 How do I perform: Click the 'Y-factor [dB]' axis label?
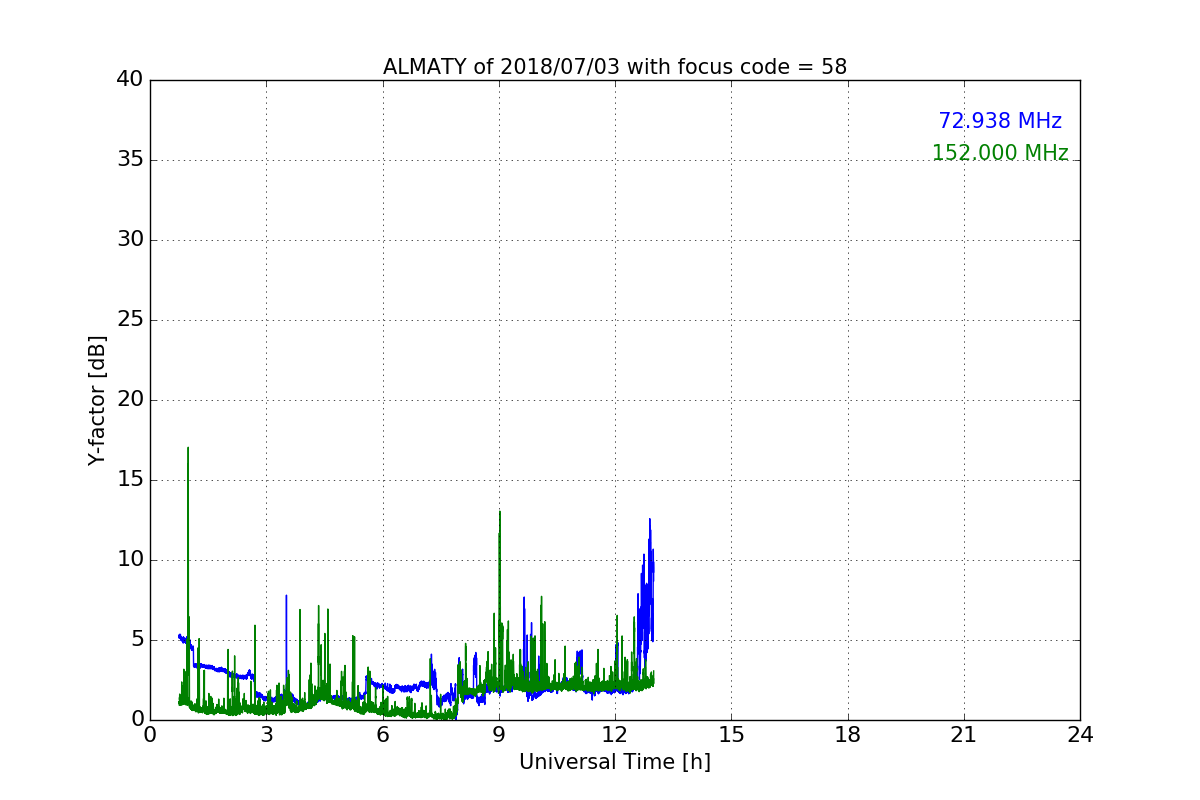tap(97, 400)
